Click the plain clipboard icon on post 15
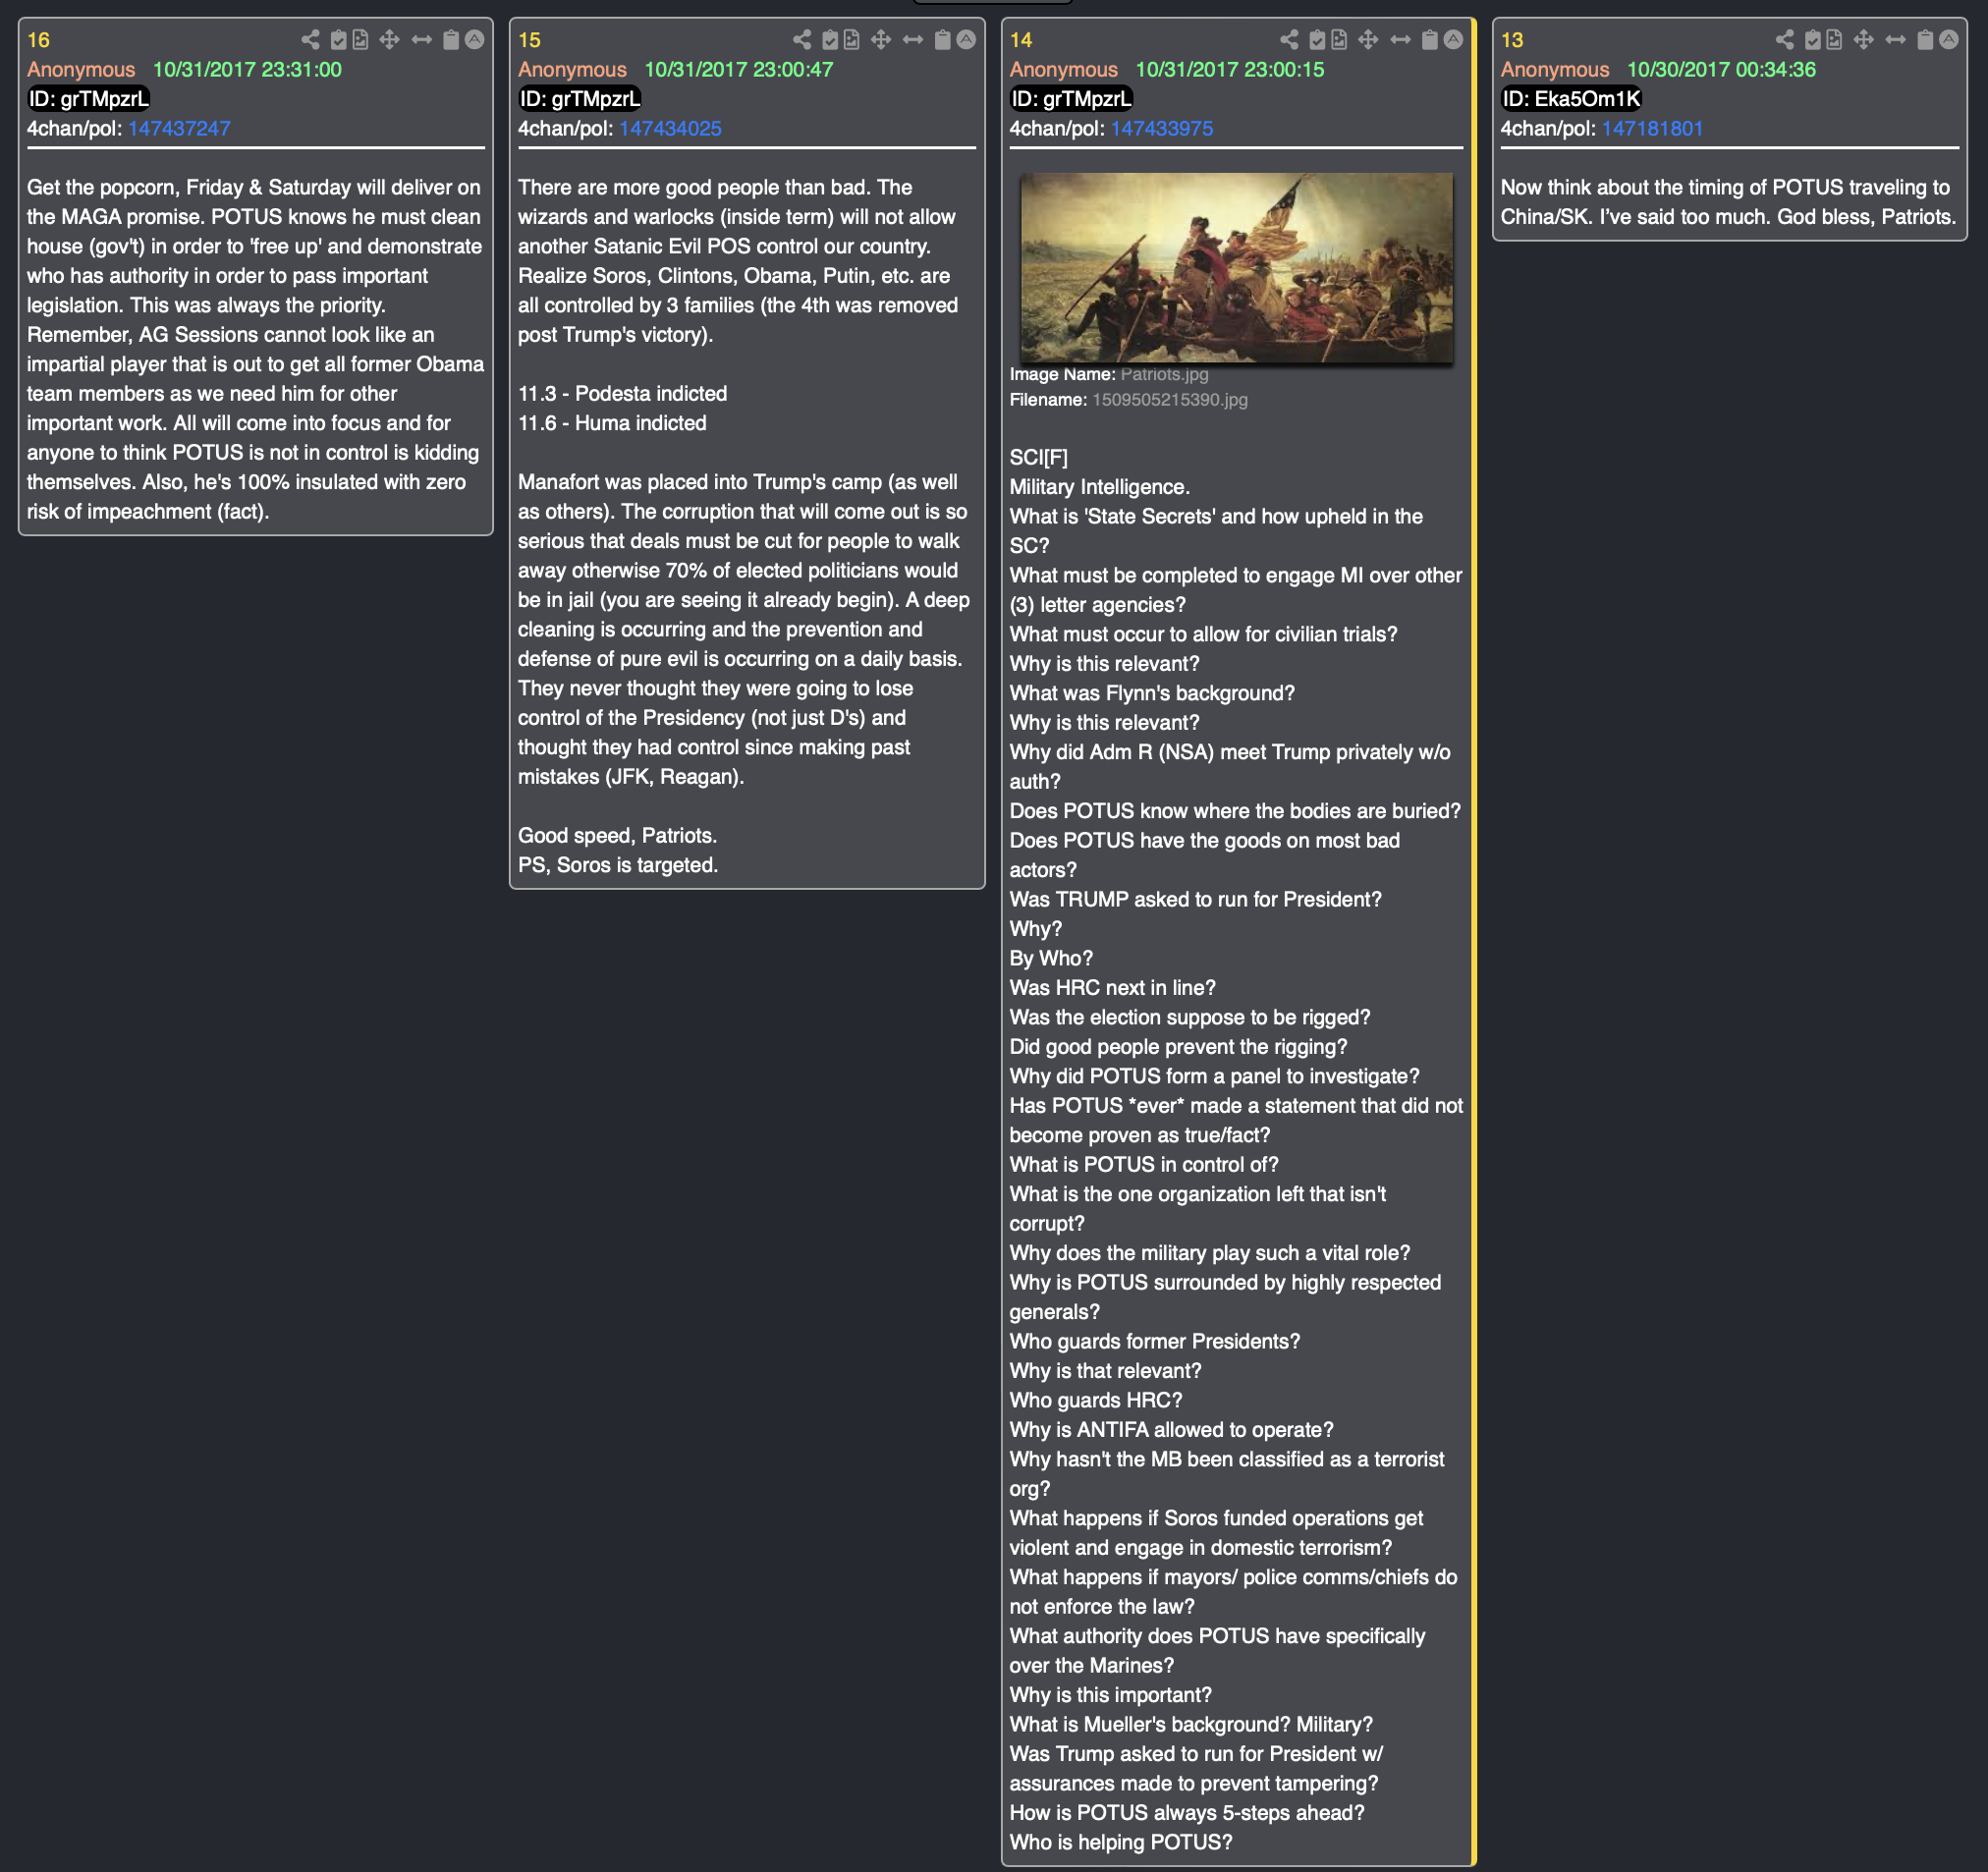This screenshot has height=1872, width=1988. pyautogui.click(x=942, y=40)
